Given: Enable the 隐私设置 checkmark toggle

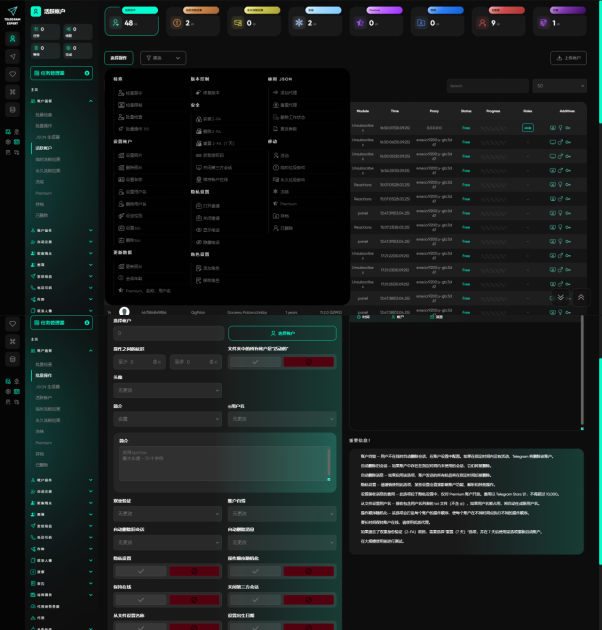Looking at the screenshot, I should point(139,570).
